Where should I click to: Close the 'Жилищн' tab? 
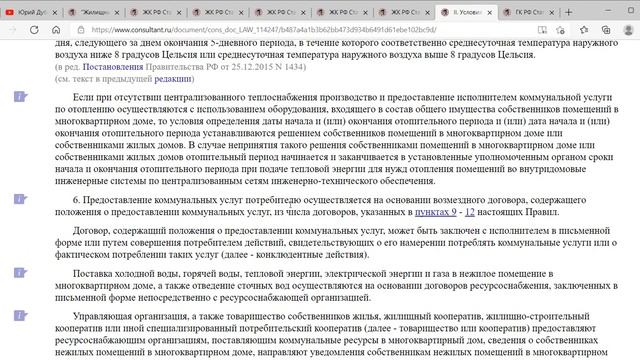[117, 13]
